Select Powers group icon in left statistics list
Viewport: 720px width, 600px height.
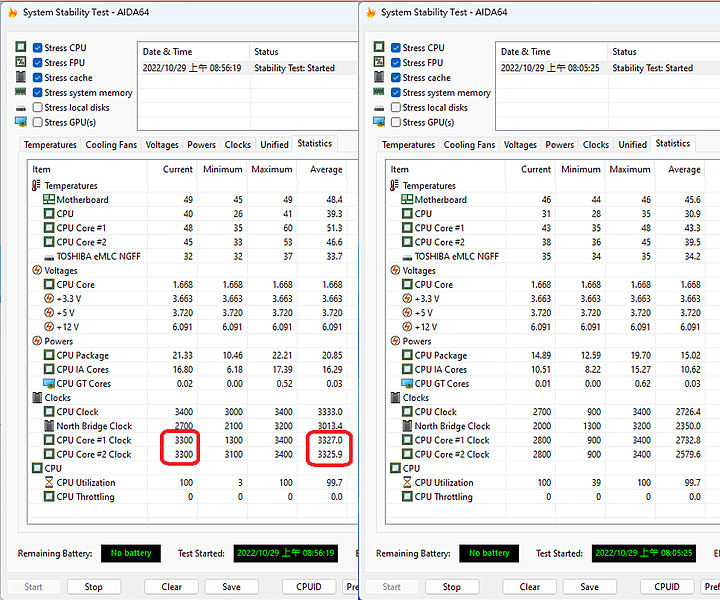pyautogui.click(x=37, y=341)
